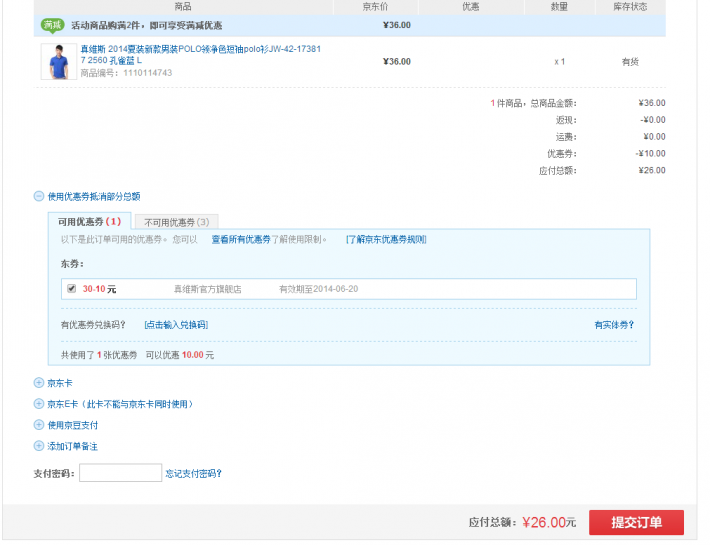Expand the 京东E卡 section plus icon
The image size is (710, 545).
[39, 404]
